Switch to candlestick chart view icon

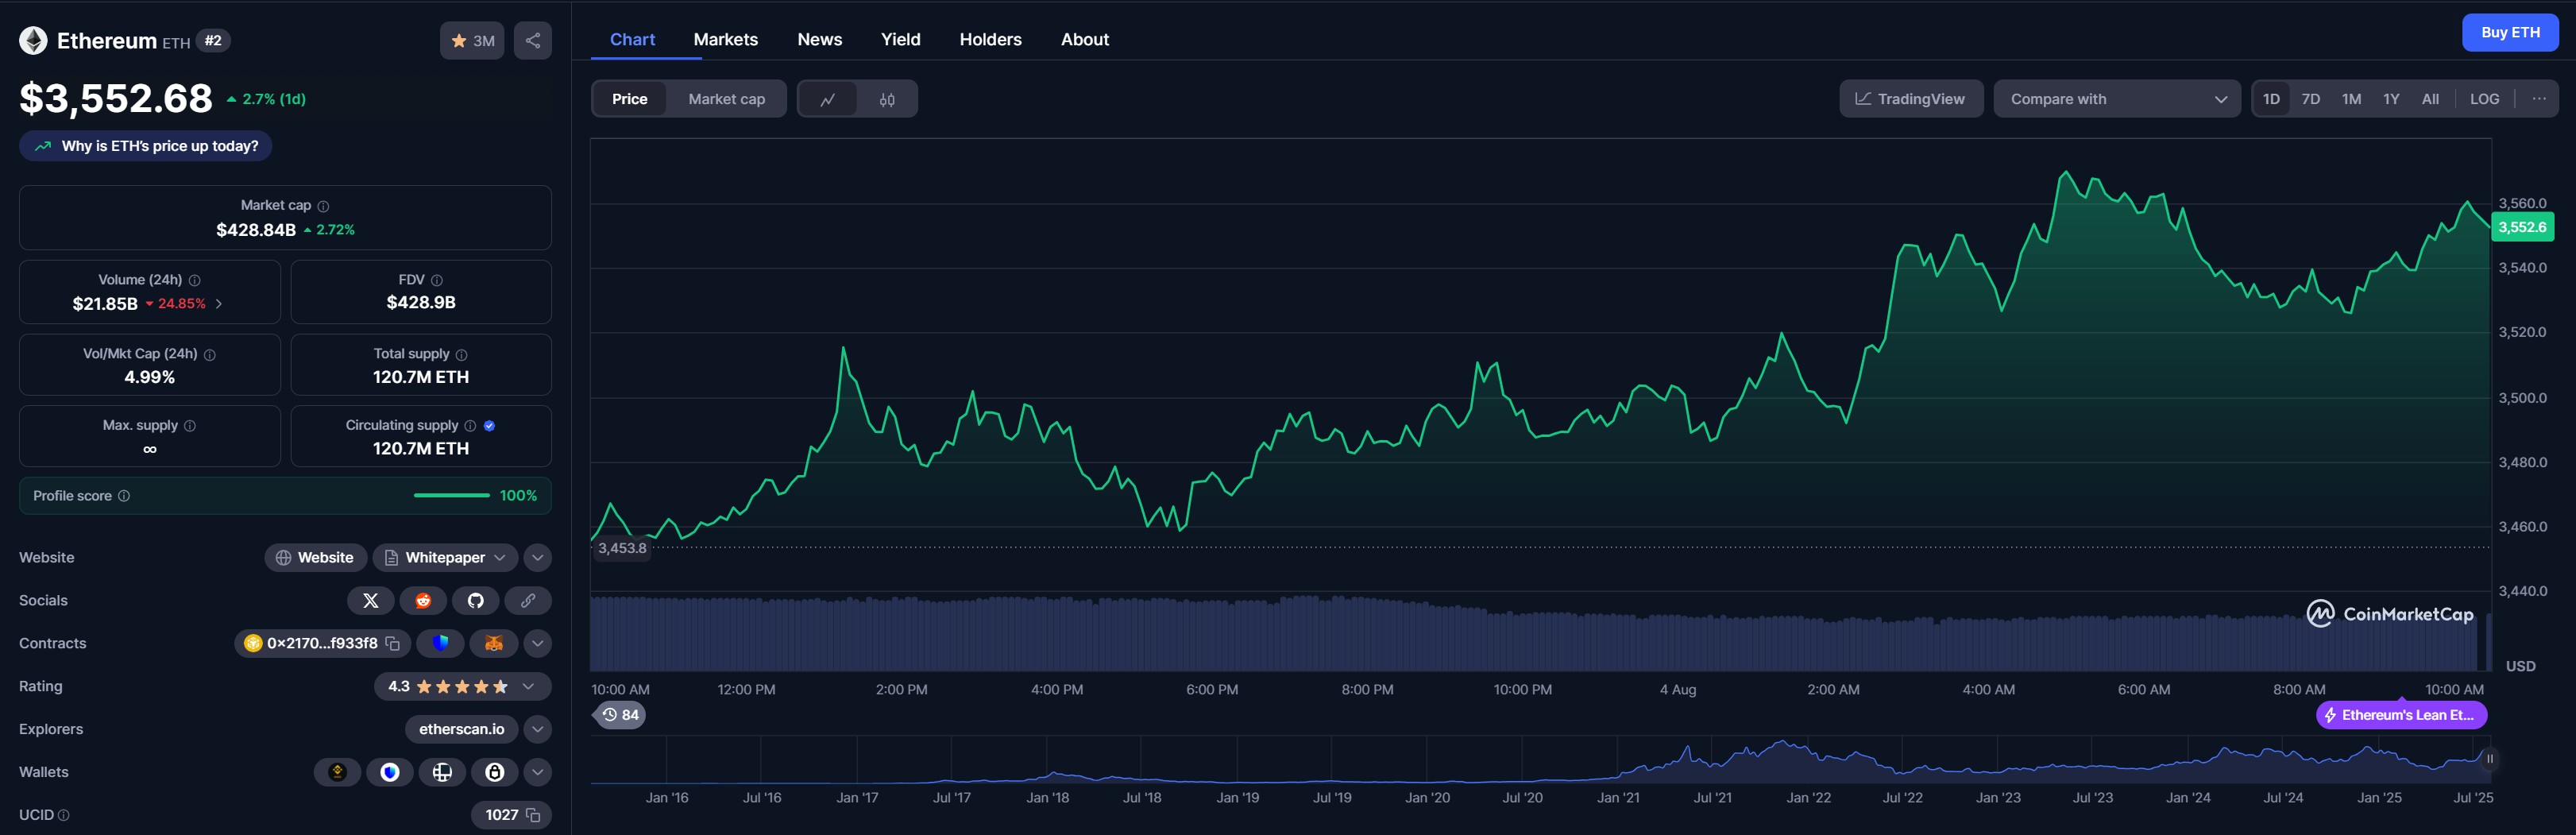coord(887,99)
